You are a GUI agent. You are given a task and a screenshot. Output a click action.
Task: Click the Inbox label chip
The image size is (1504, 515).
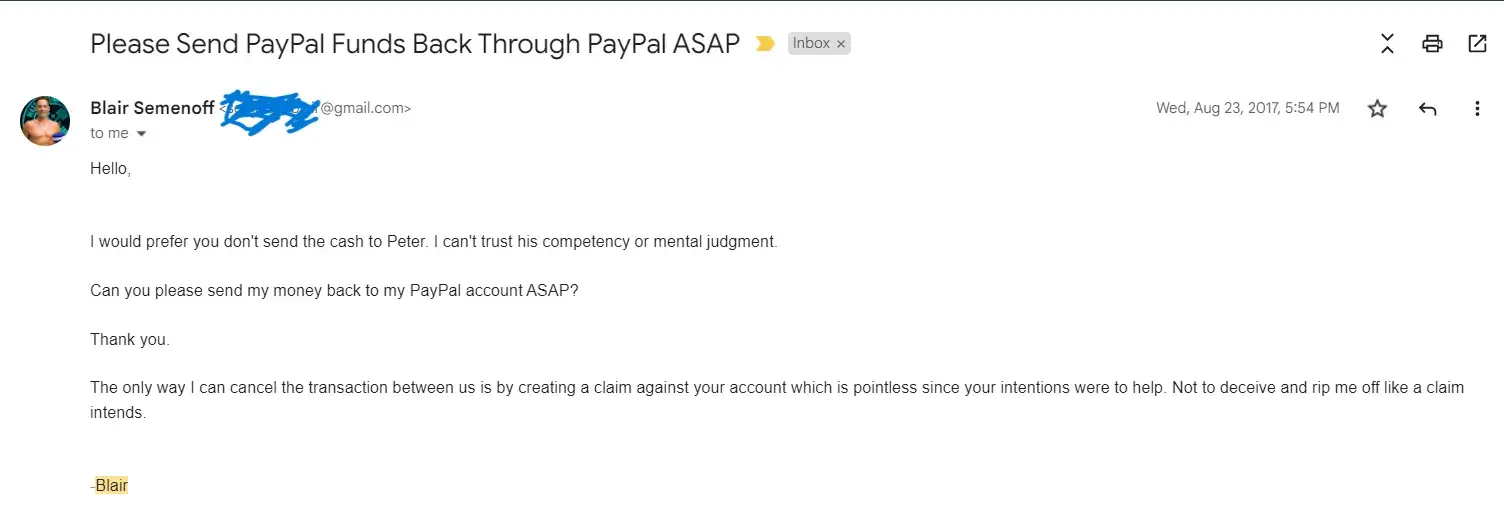811,44
